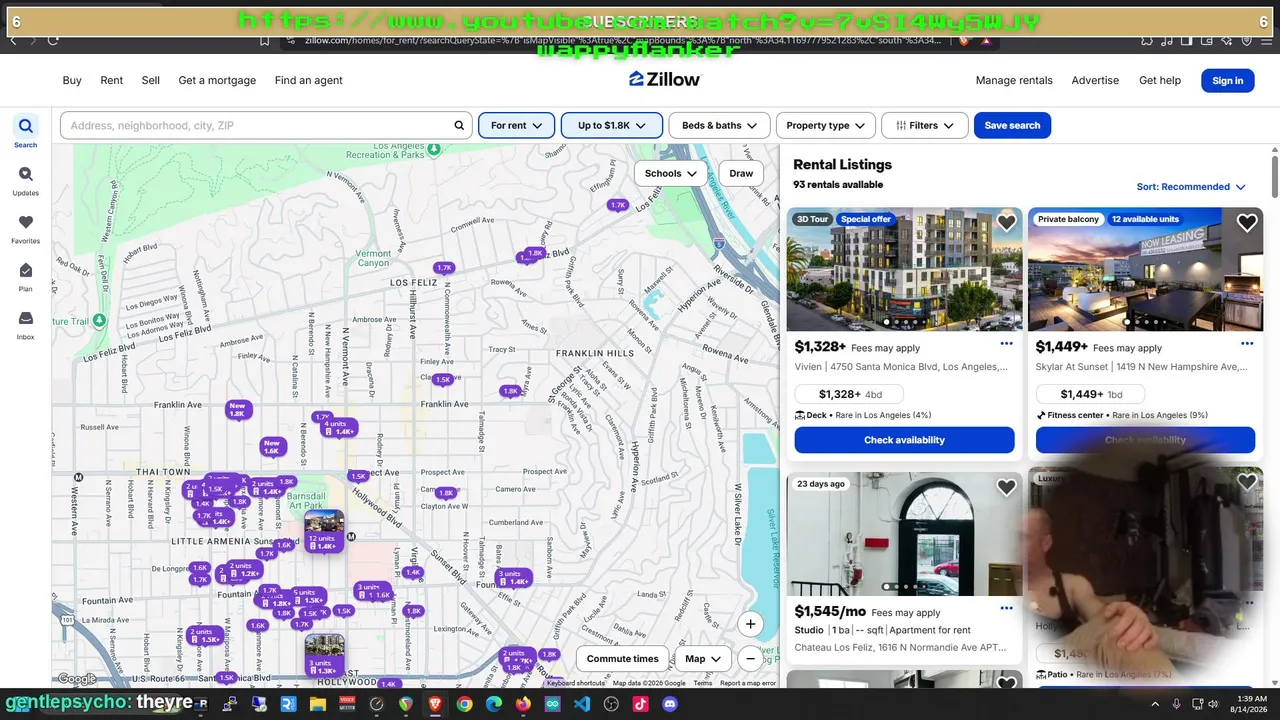
Task: Save the Skylar At Sunset listing with heart
Action: (x=1247, y=223)
